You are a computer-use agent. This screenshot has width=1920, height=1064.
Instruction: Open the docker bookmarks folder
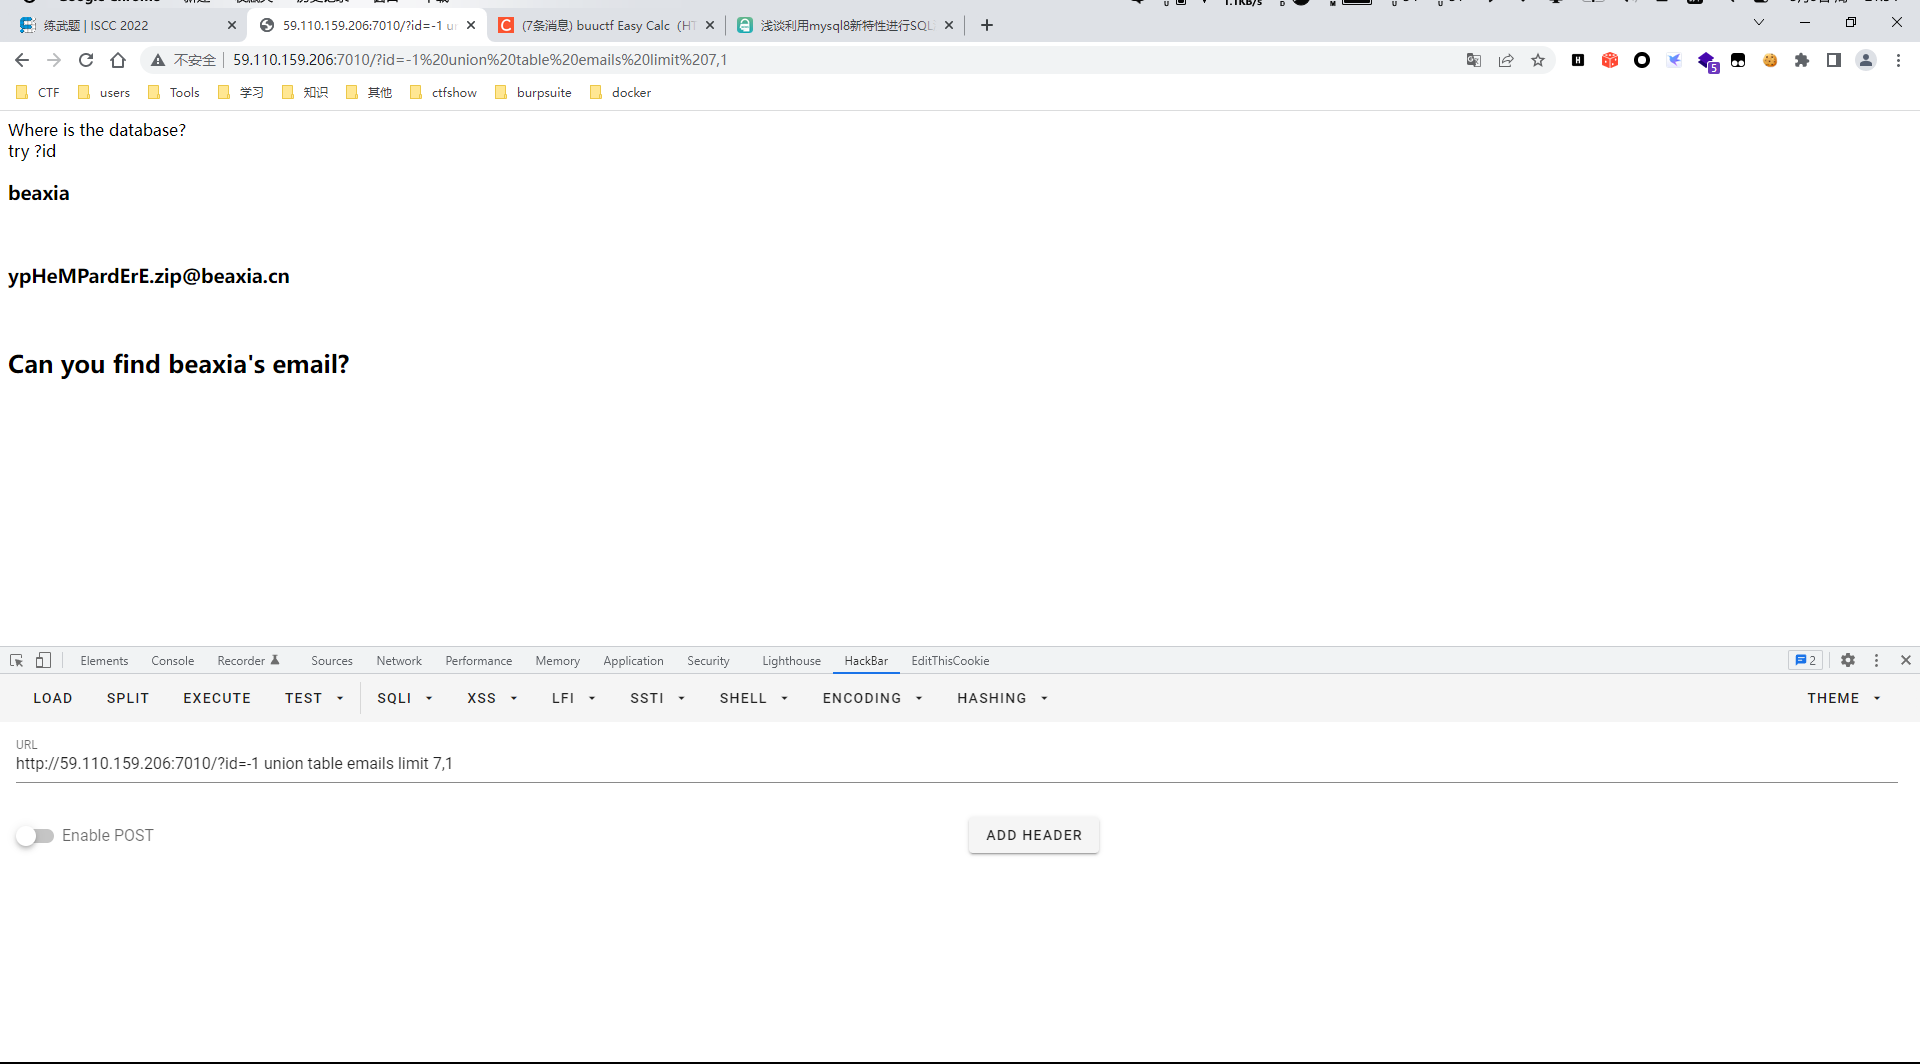[x=620, y=92]
